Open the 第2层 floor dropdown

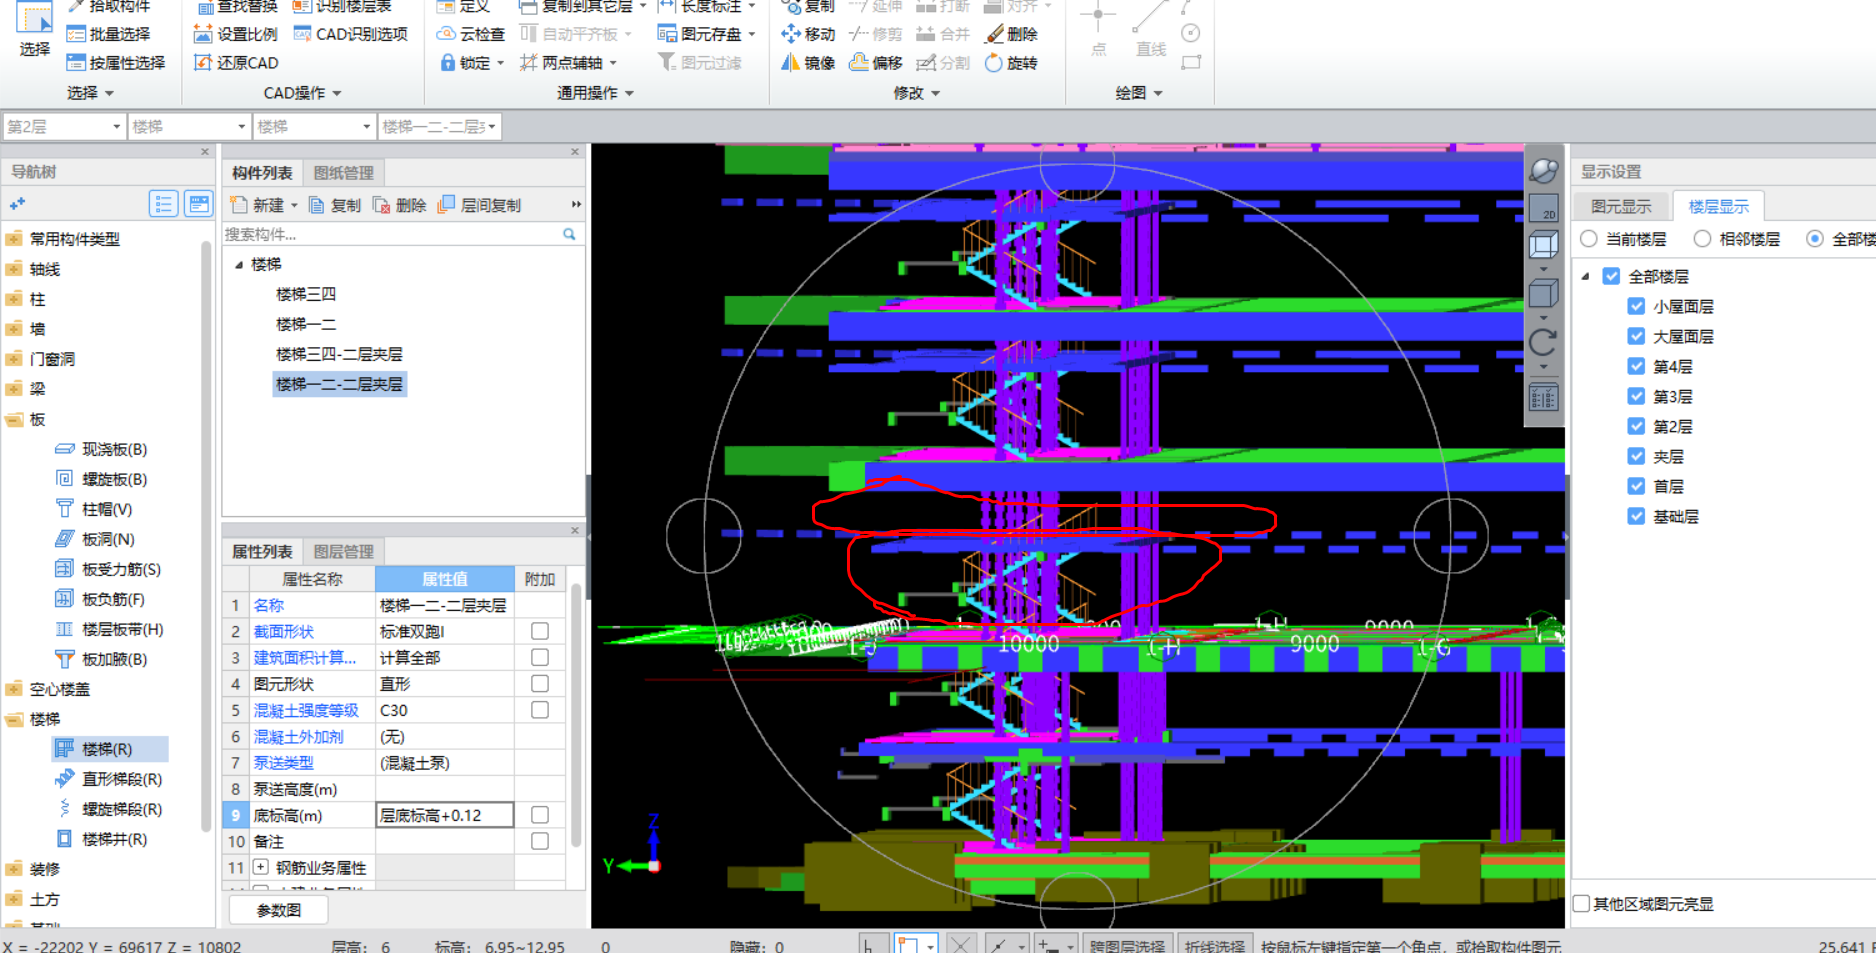[x=63, y=127]
